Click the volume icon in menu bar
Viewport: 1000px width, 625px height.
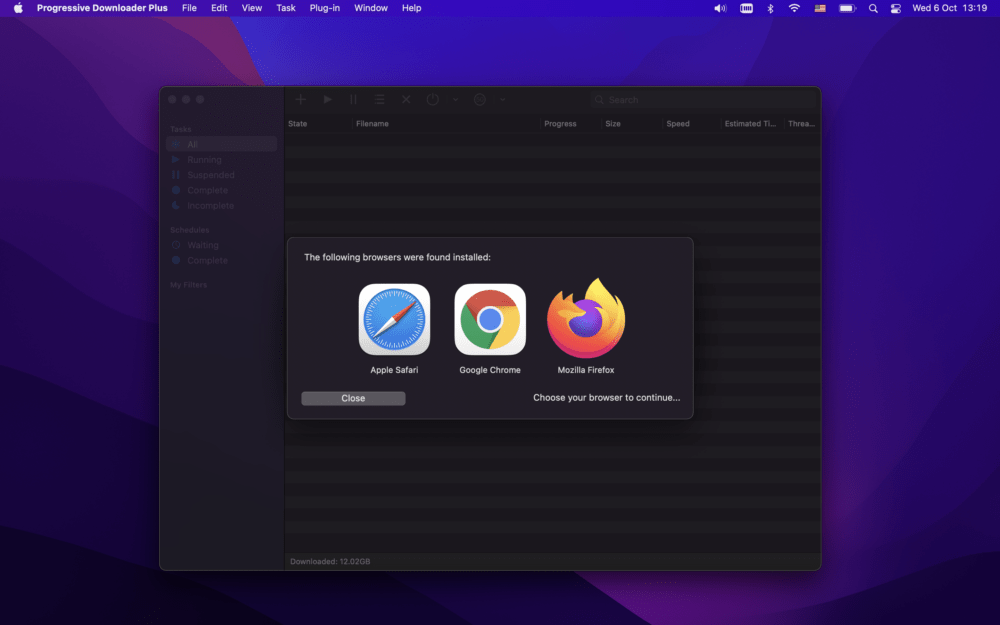(720, 8)
